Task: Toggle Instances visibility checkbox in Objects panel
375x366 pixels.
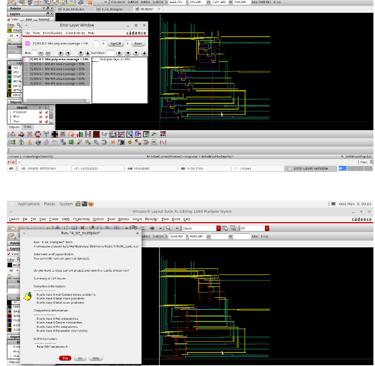Action: click(x=41, y=112)
